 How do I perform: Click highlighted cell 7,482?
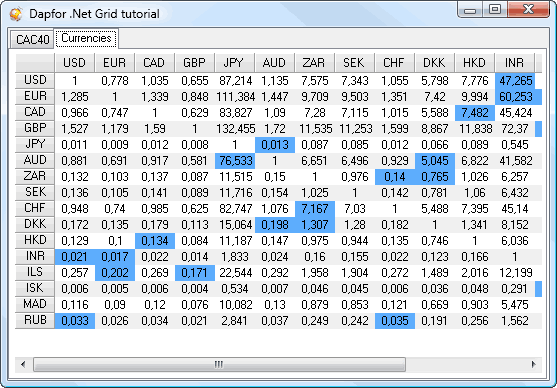475,113
